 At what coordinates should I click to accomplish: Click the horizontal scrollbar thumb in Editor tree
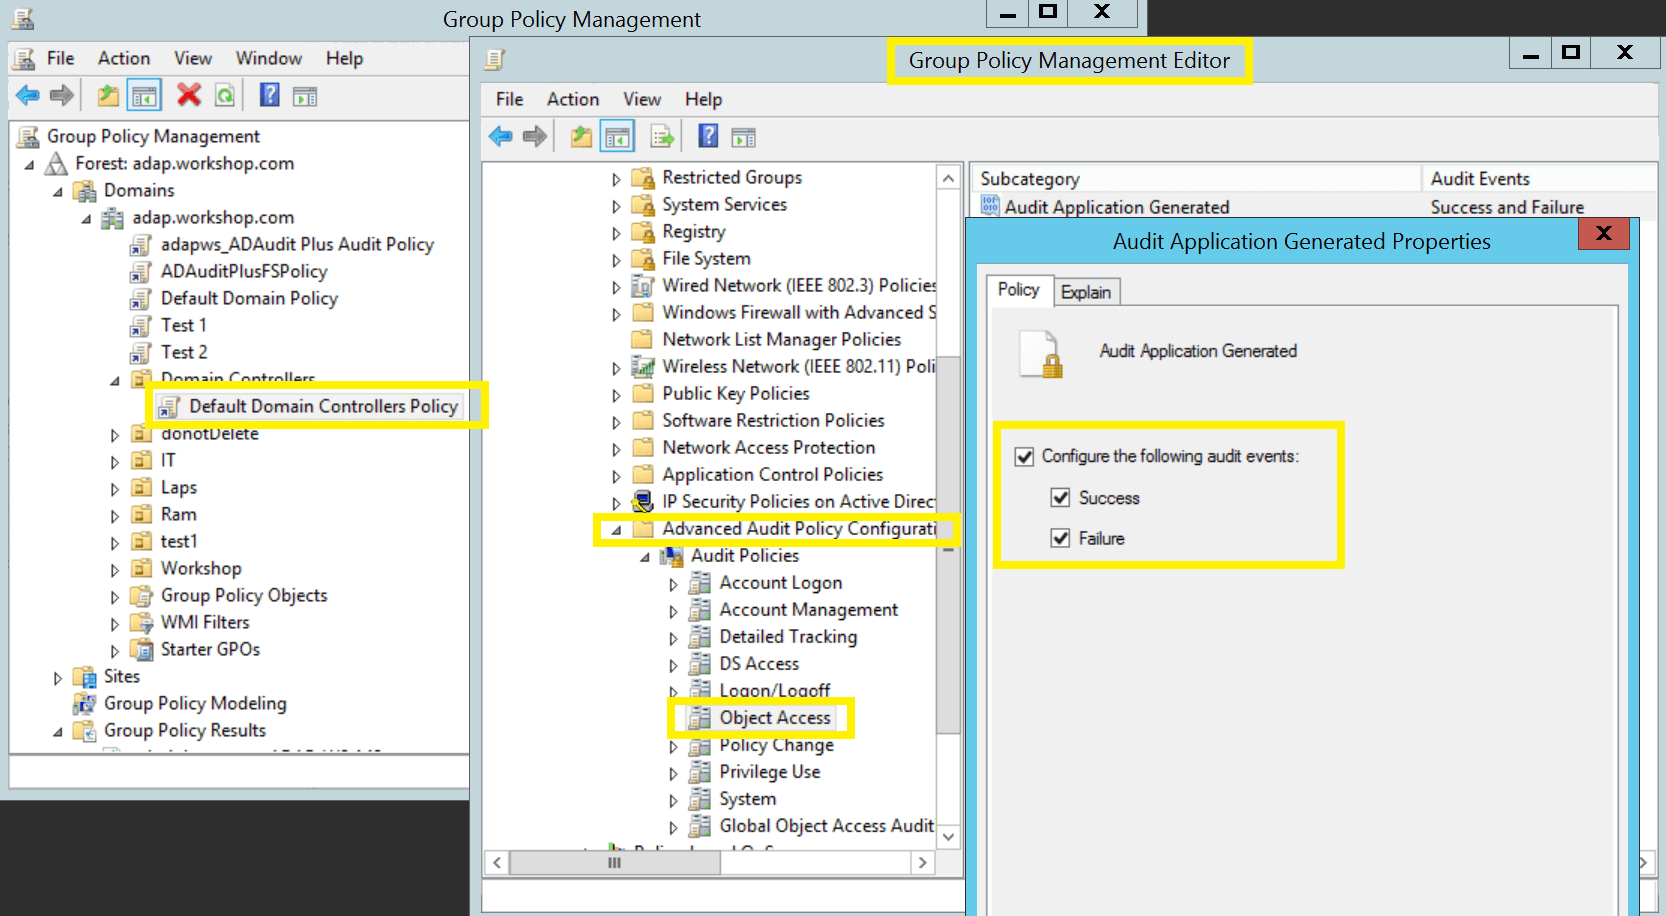click(614, 862)
